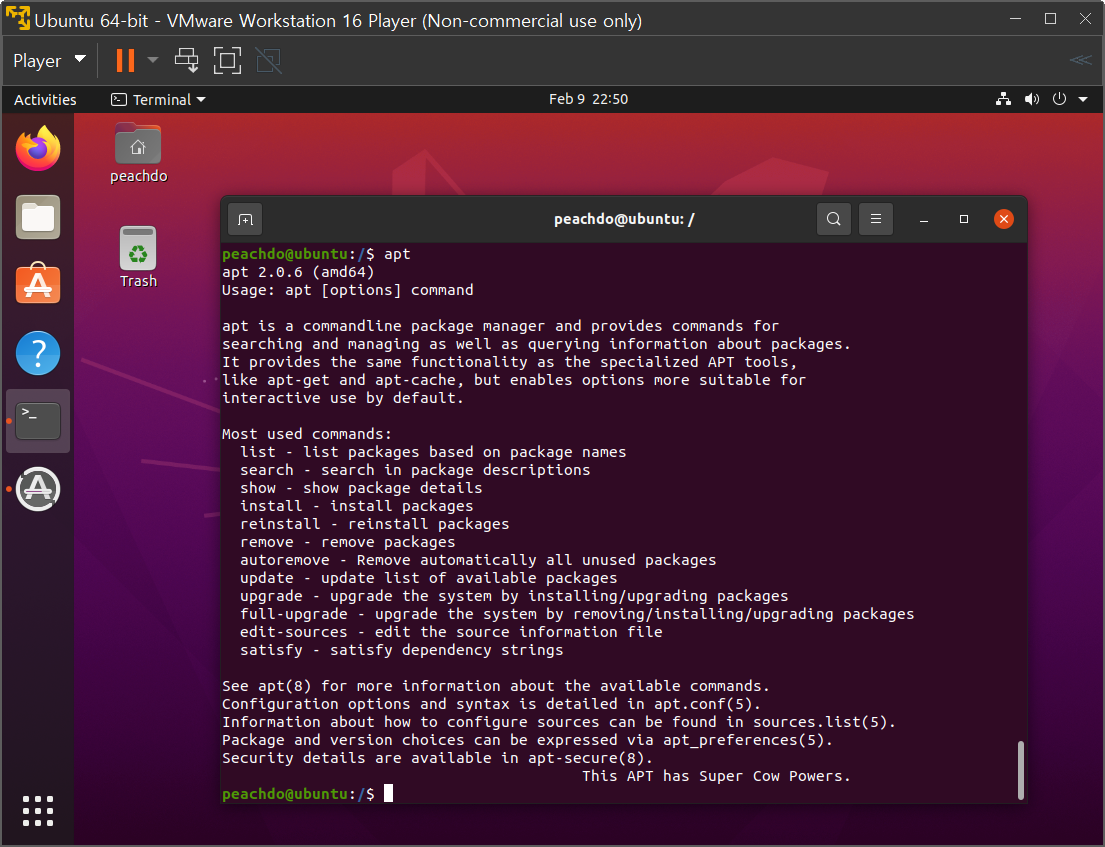Click the 'See apt(8) for more information' line
The image size is (1105, 847).
tap(495, 686)
